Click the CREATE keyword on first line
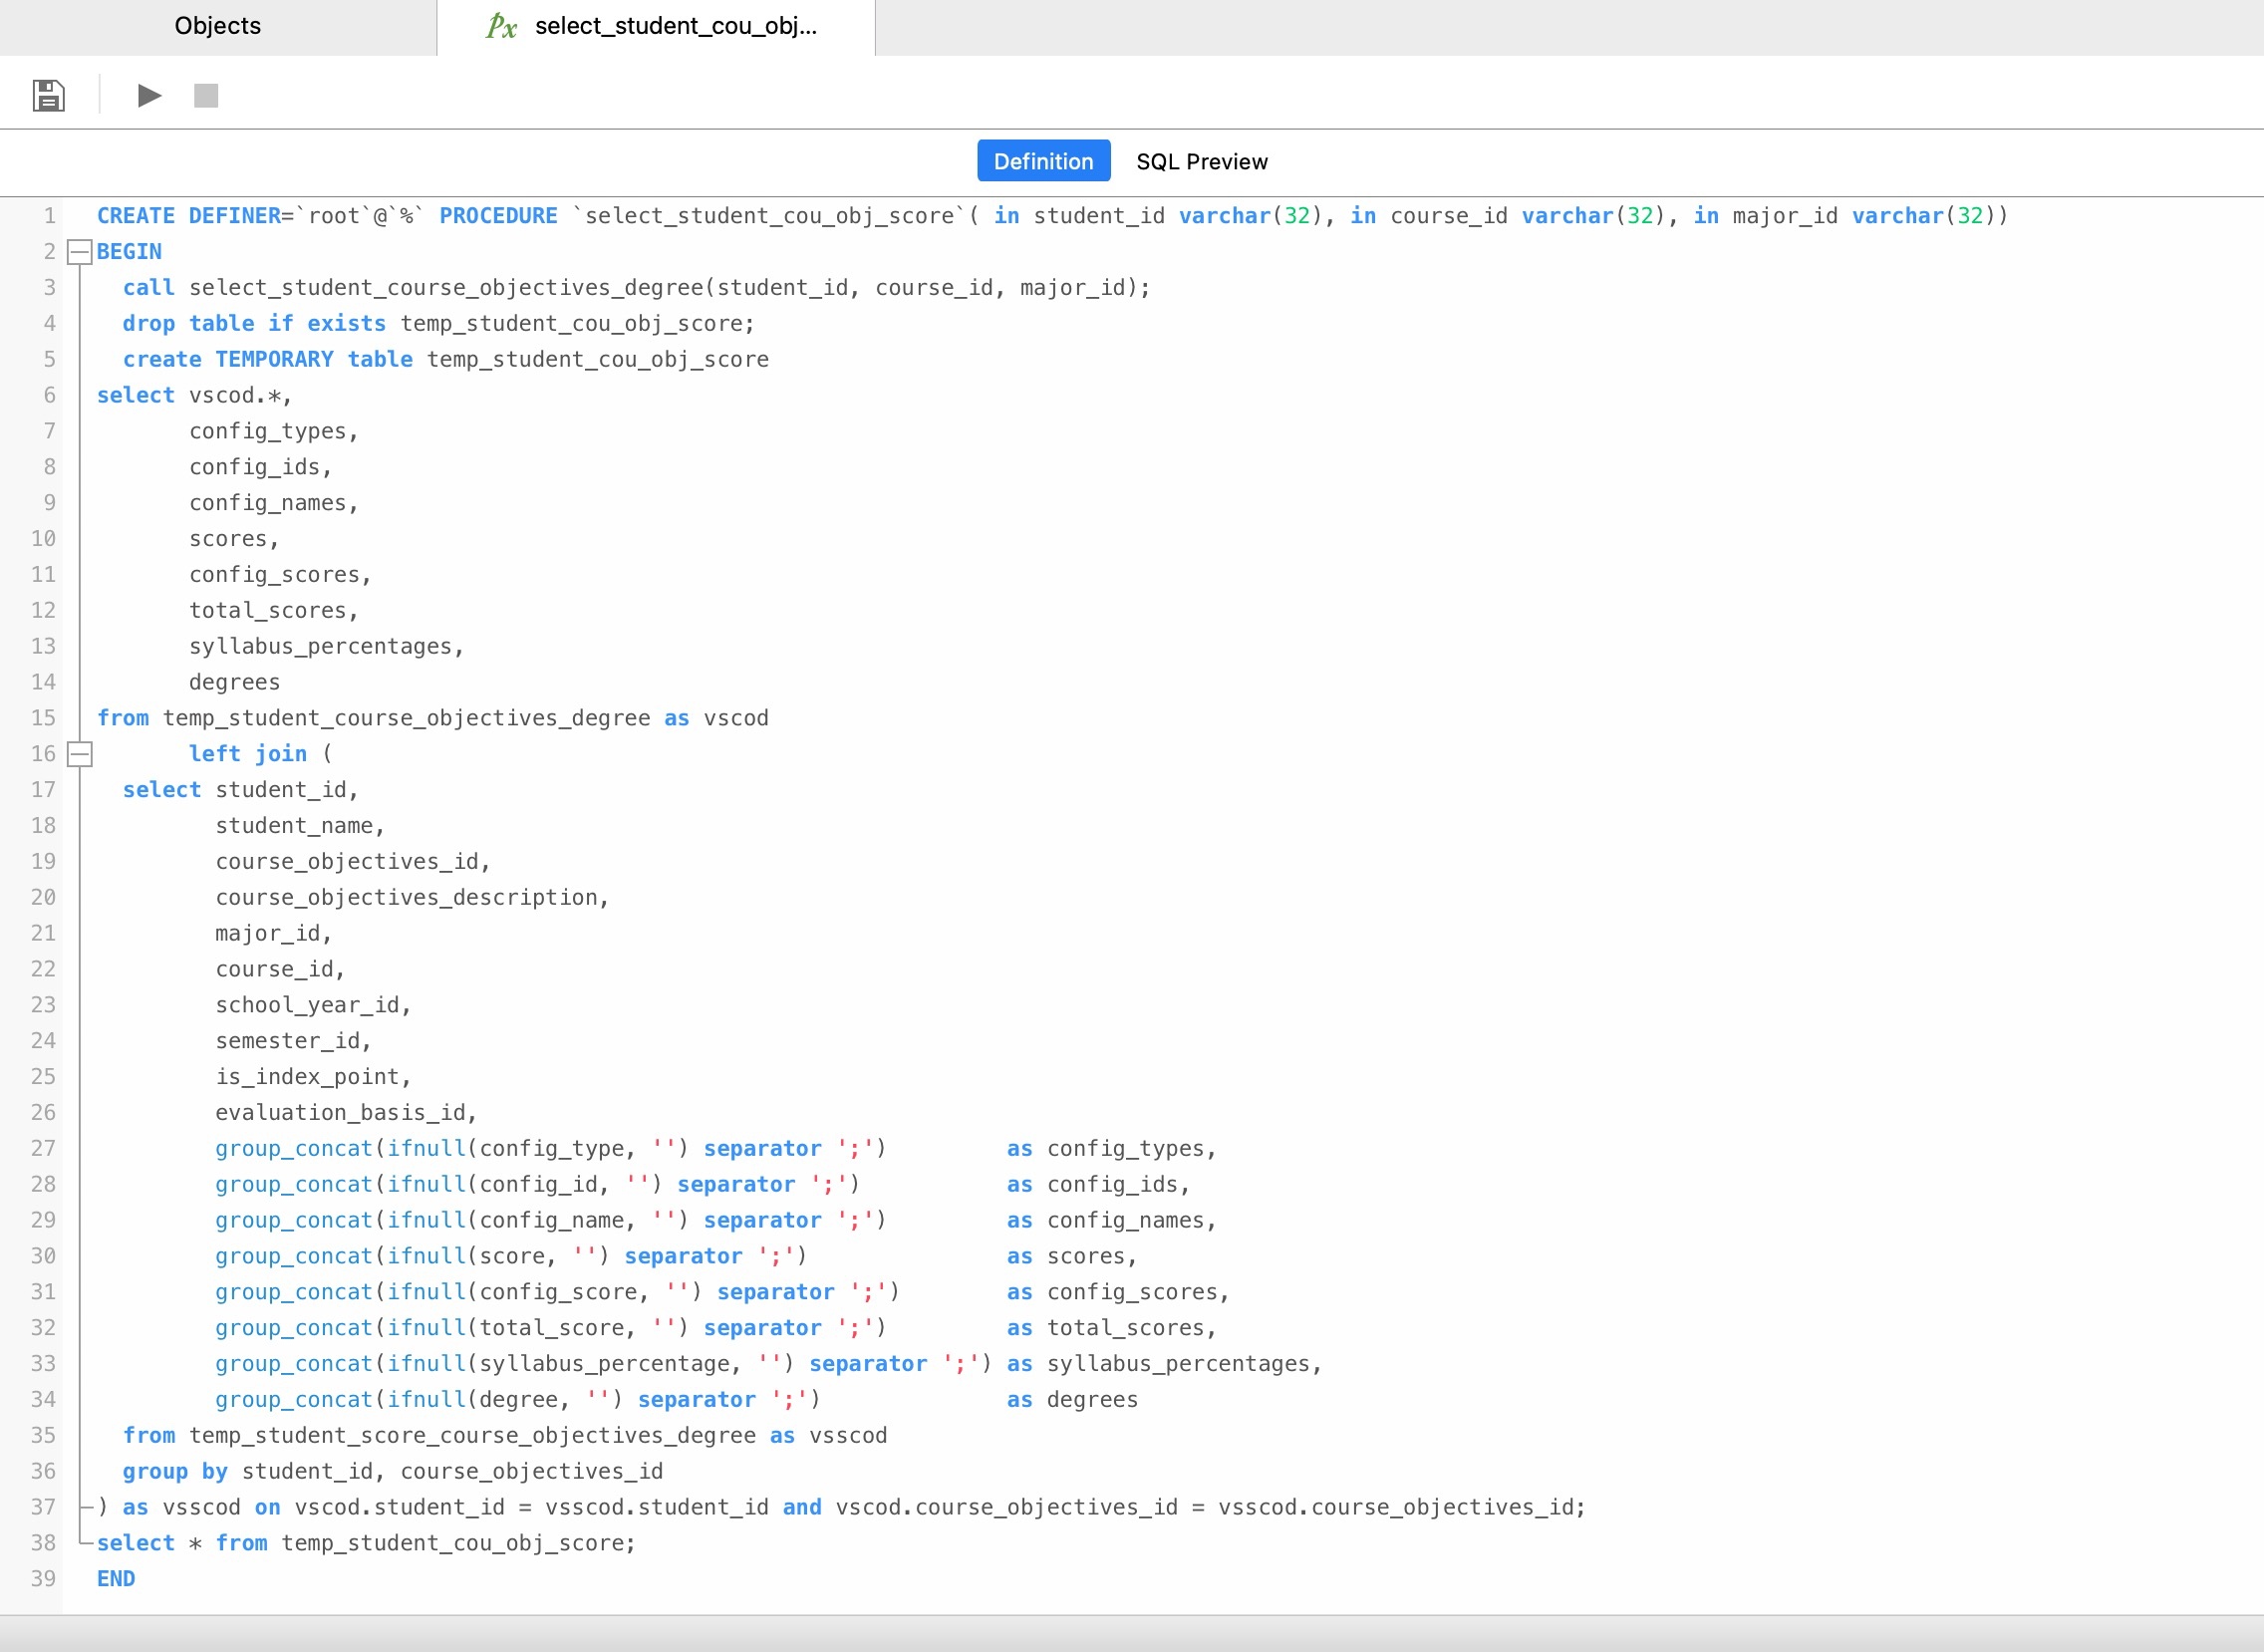The height and width of the screenshot is (1652, 2264). pos(135,216)
